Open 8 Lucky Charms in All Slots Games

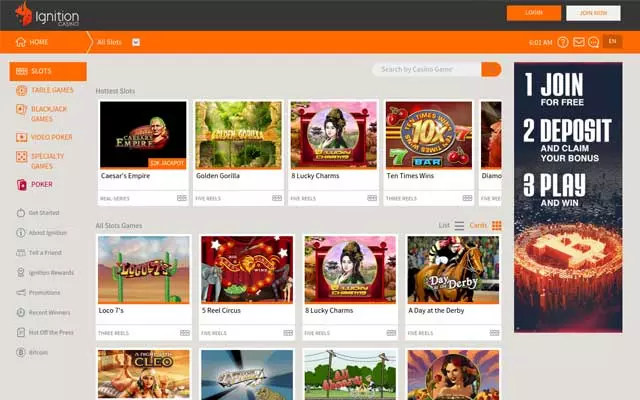(x=350, y=269)
